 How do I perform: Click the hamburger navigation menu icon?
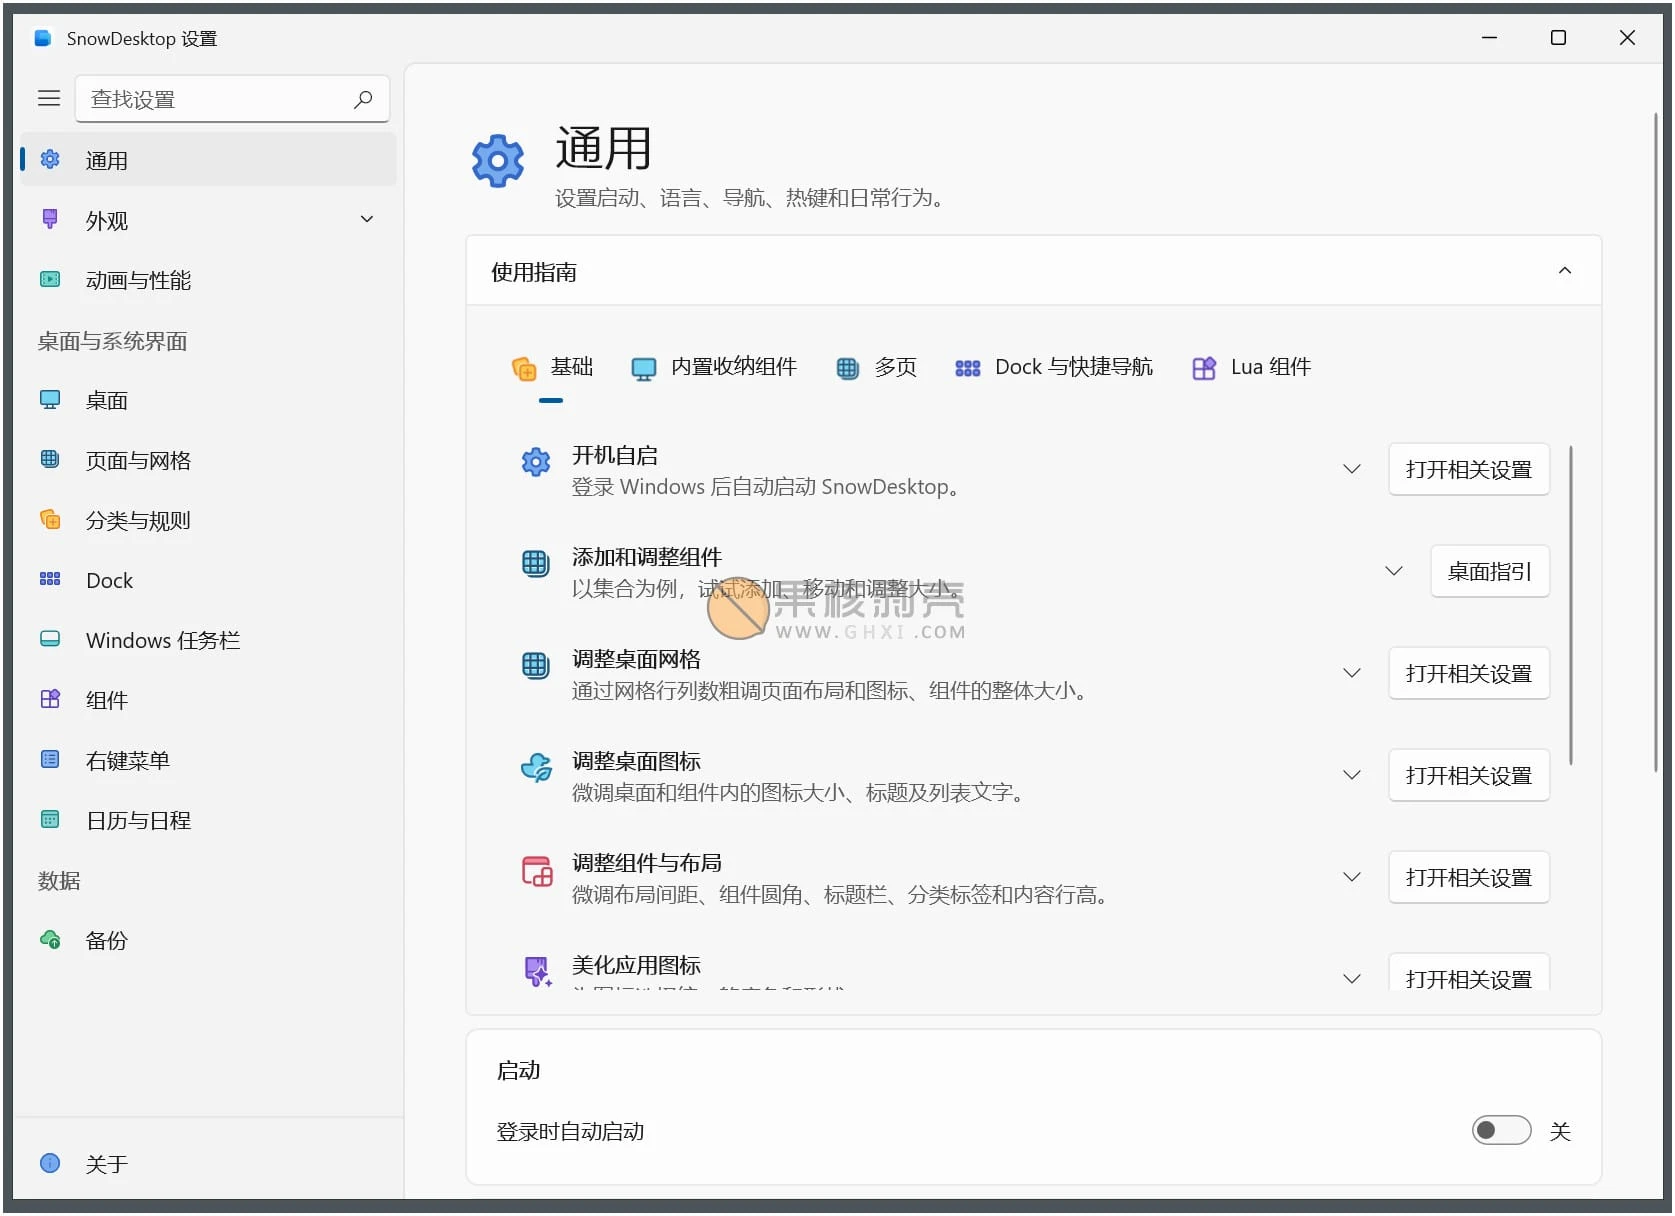49,98
